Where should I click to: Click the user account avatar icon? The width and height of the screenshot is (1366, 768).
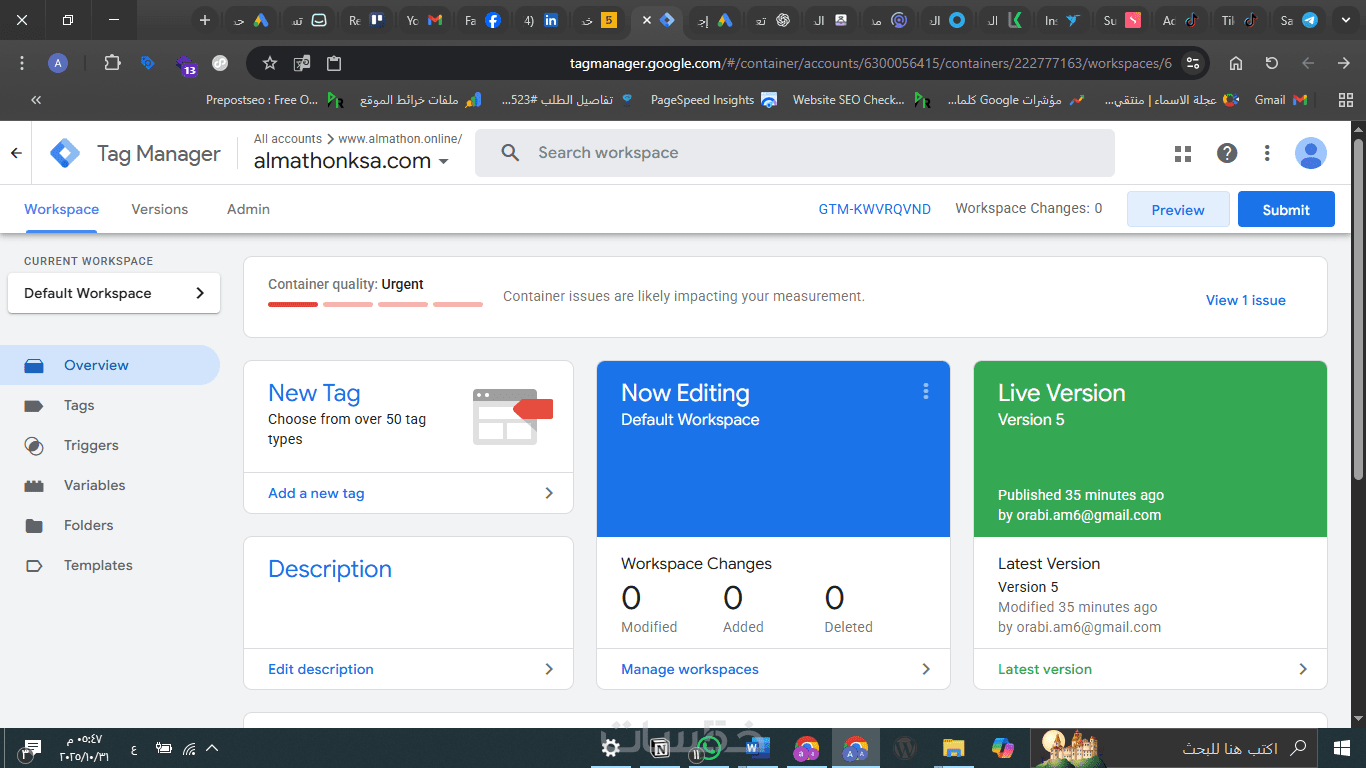[1310, 153]
